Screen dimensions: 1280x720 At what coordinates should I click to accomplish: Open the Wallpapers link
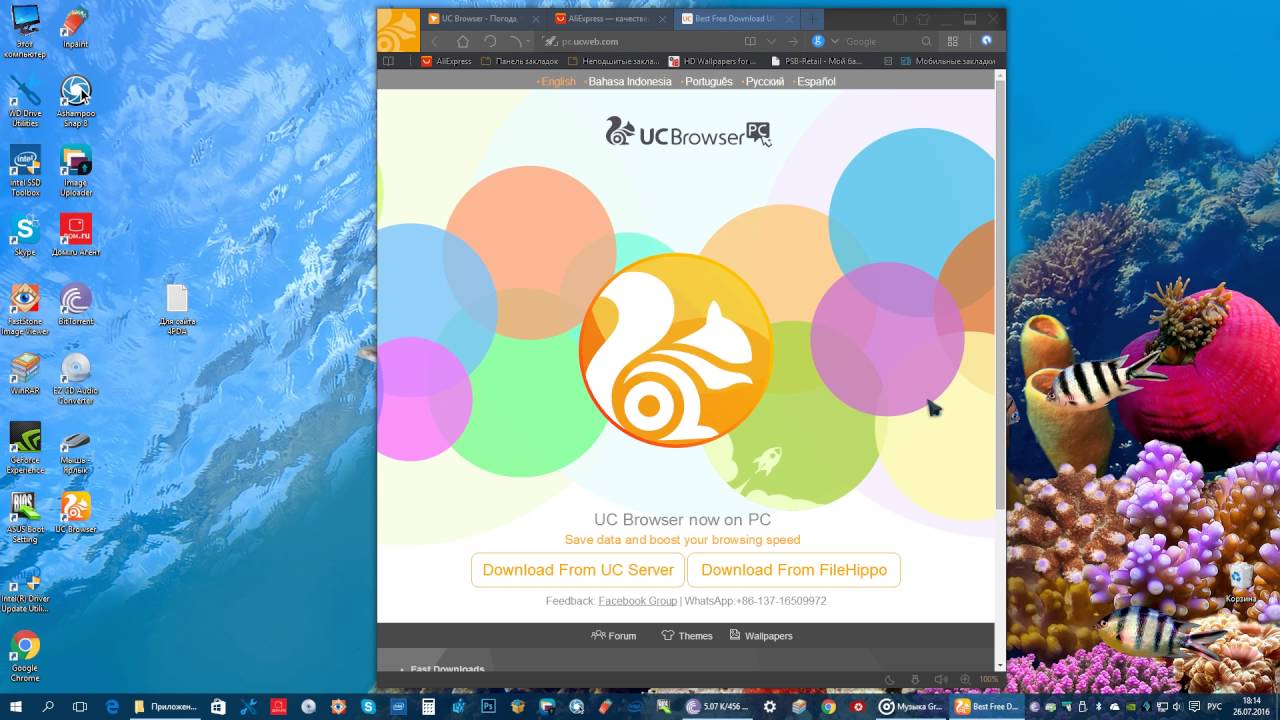coord(760,635)
